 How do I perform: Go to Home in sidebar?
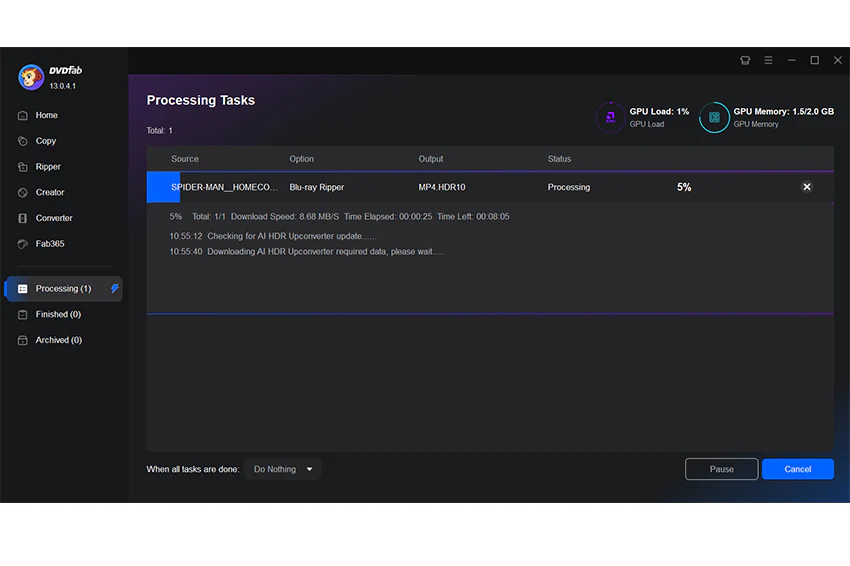(47, 115)
